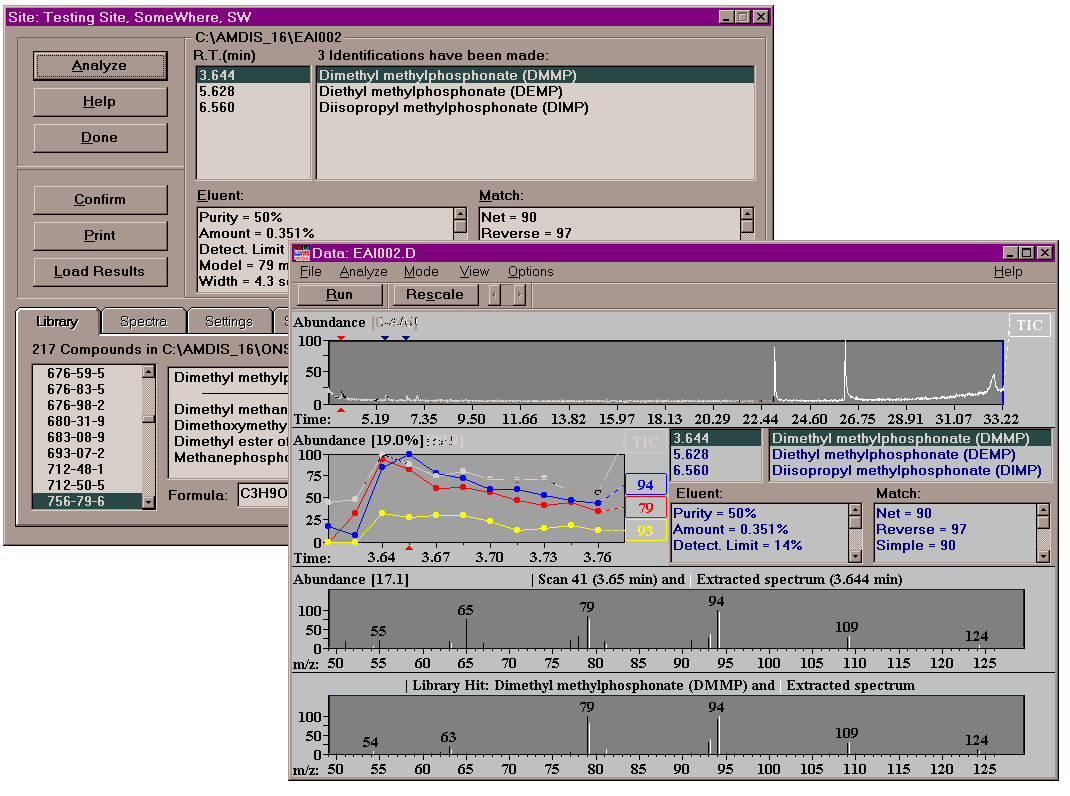1070x796 pixels.
Task: Open the Options menu
Action: pyautogui.click(x=530, y=271)
